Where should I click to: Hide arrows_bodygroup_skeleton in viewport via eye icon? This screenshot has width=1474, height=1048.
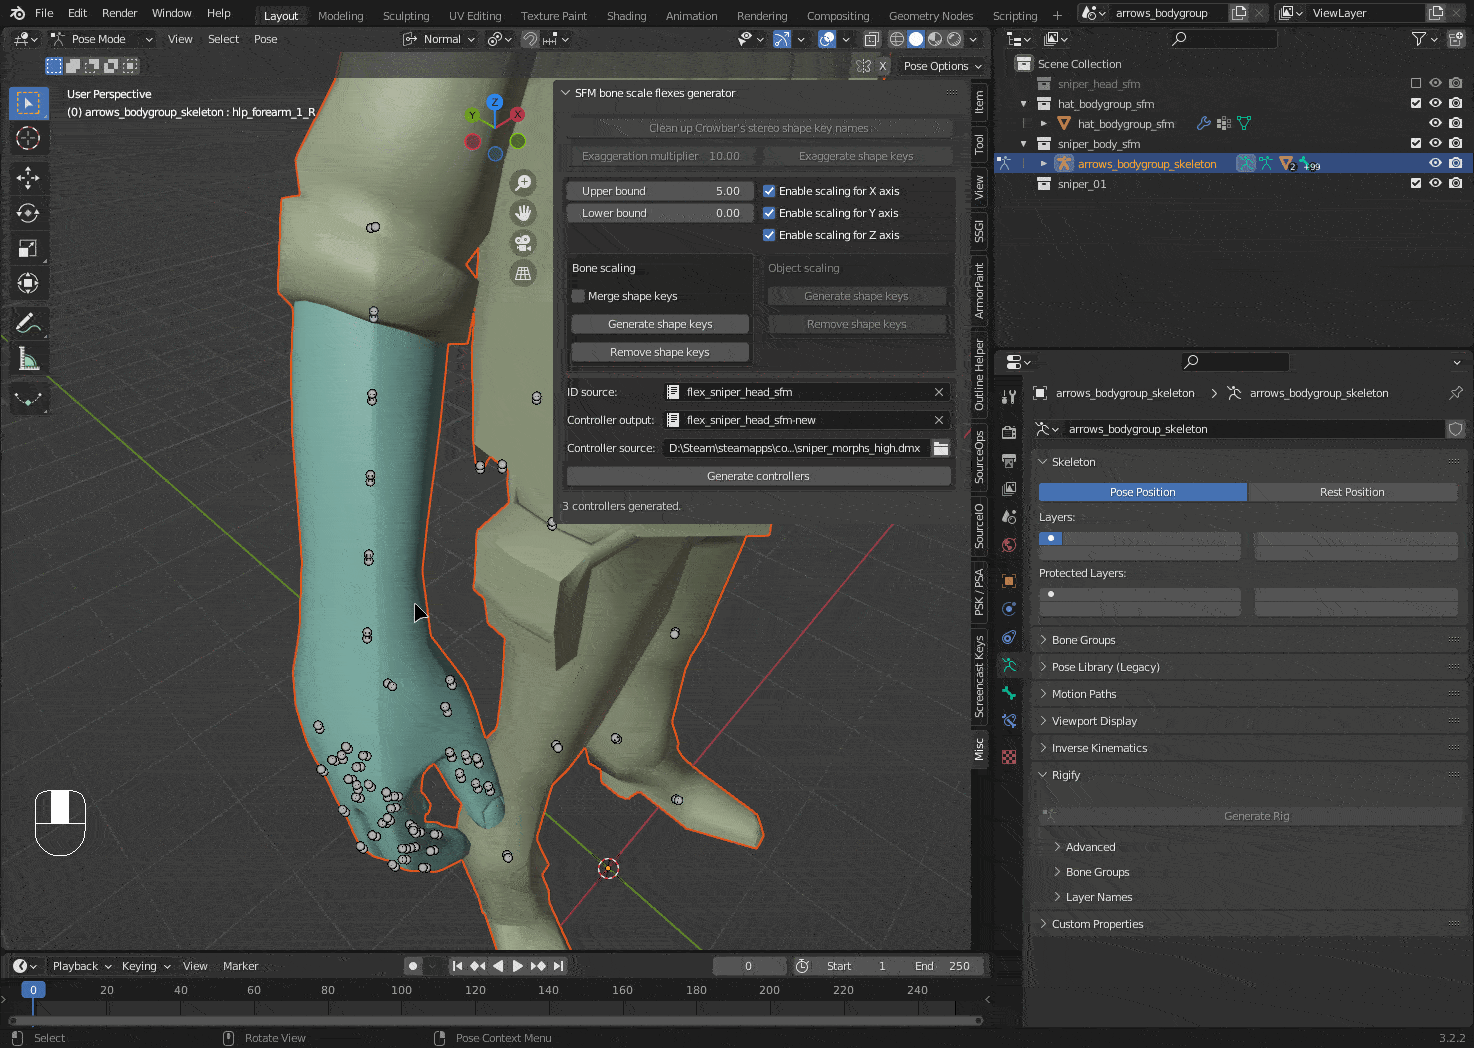[1435, 163]
